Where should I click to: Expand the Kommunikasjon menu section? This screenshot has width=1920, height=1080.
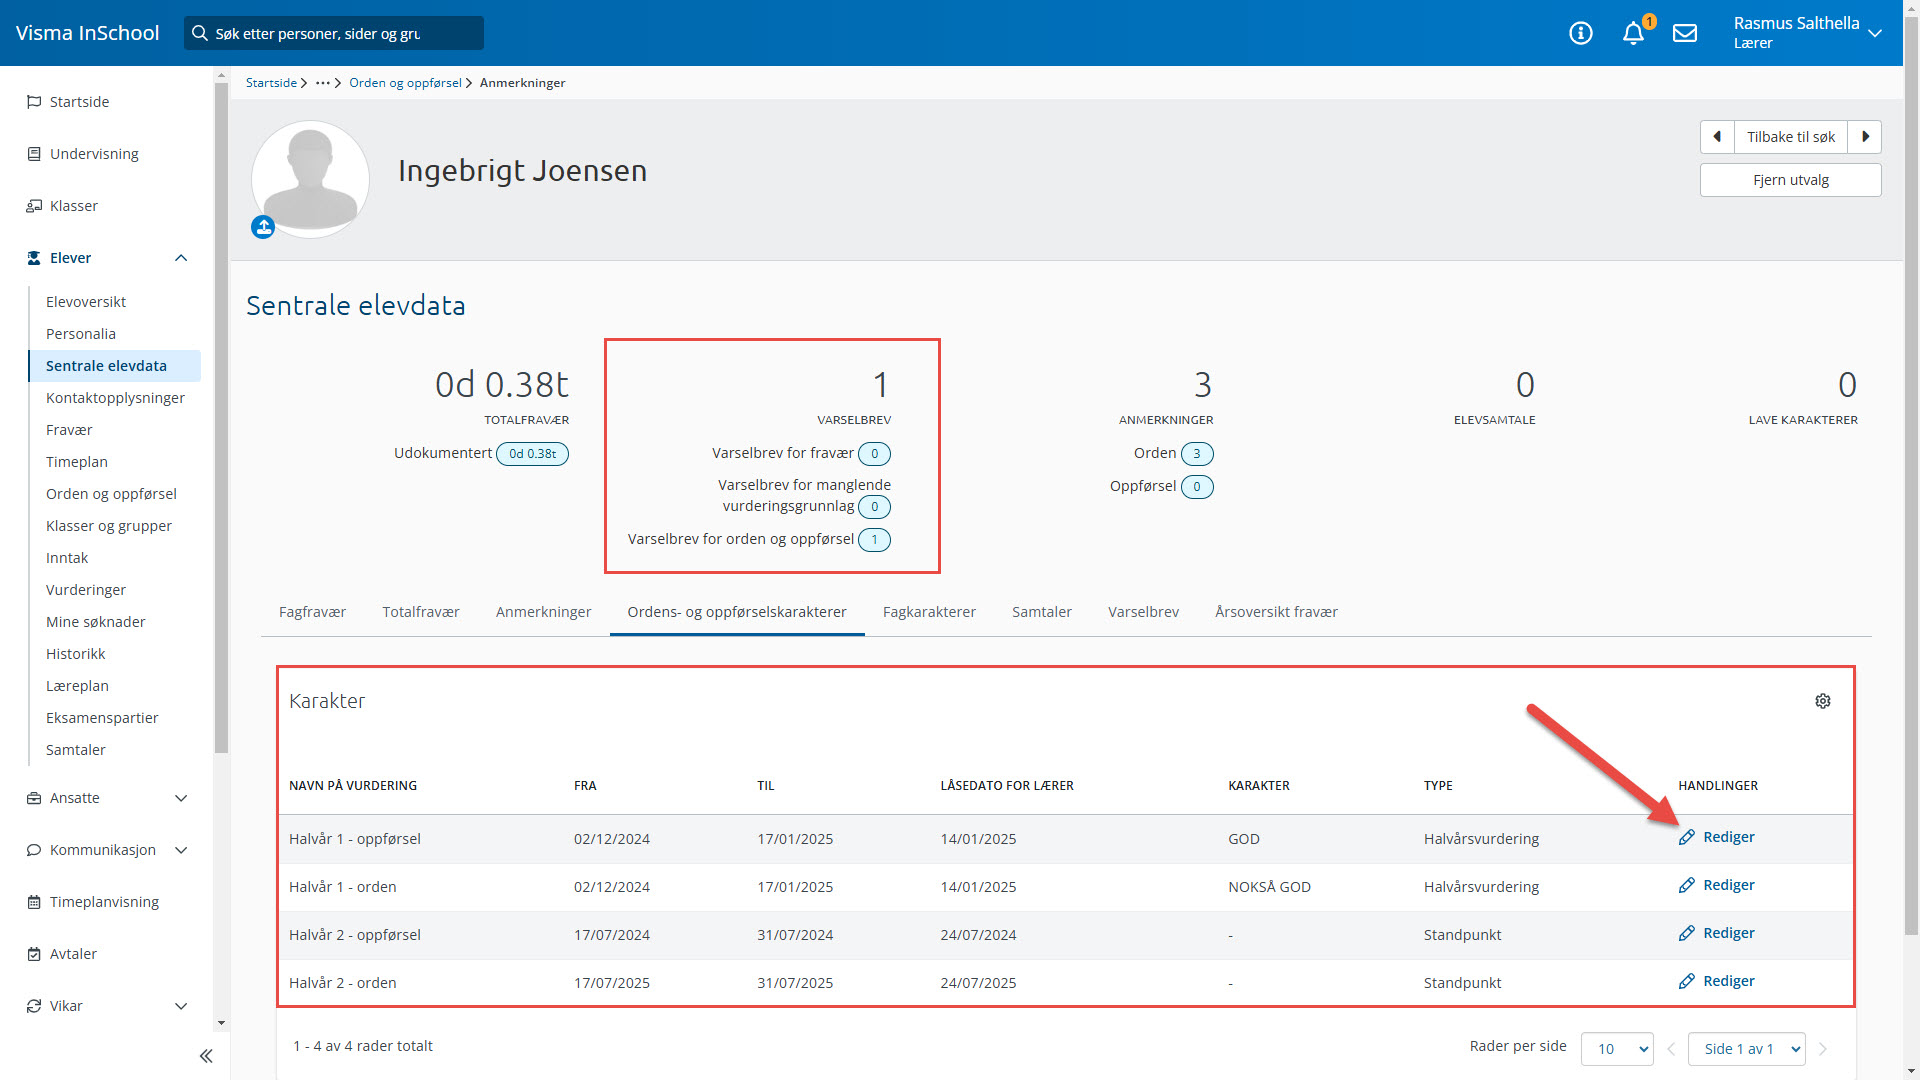click(181, 850)
